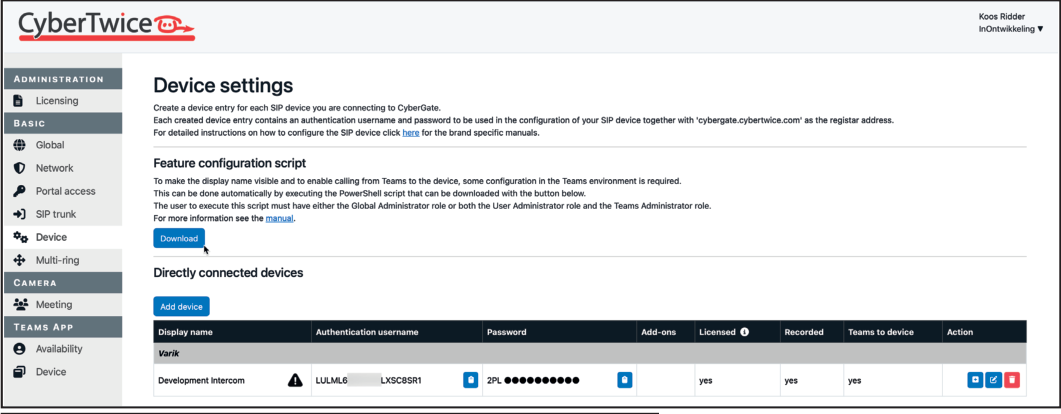Click the blue add action icon
The height and width of the screenshot is (414, 1061).
point(974,380)
